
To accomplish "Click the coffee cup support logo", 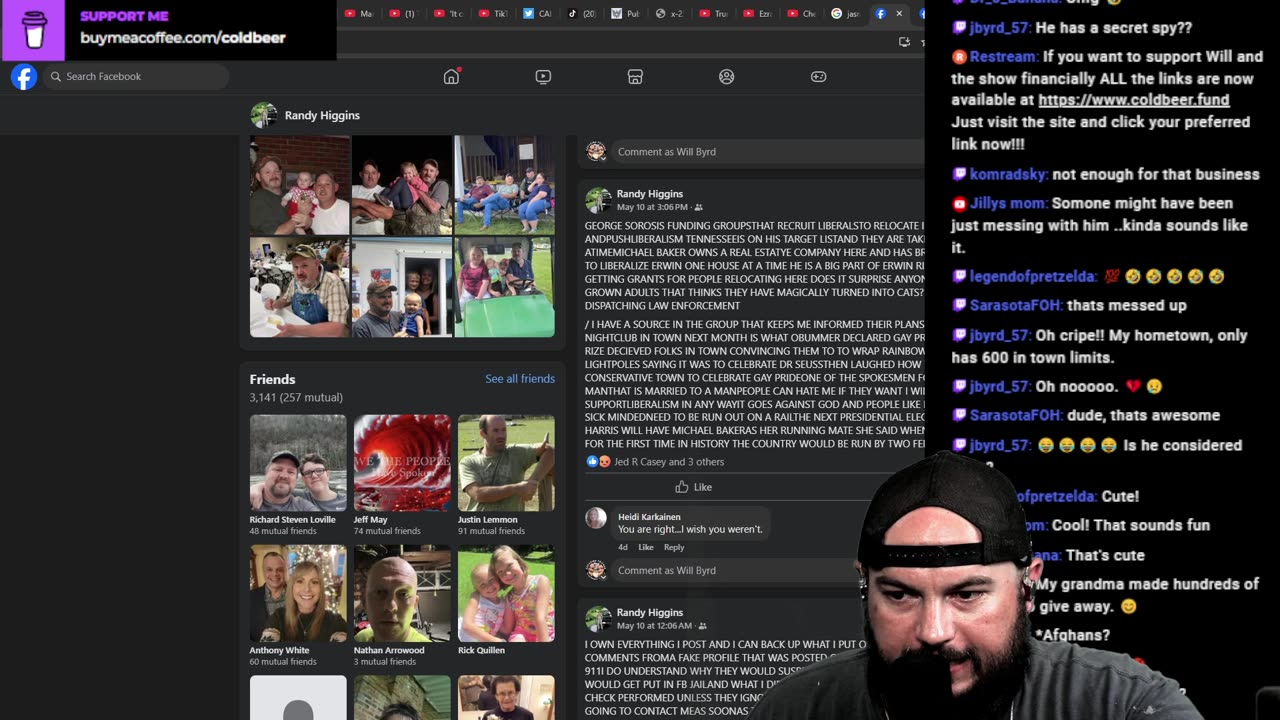I will (34, 30).
